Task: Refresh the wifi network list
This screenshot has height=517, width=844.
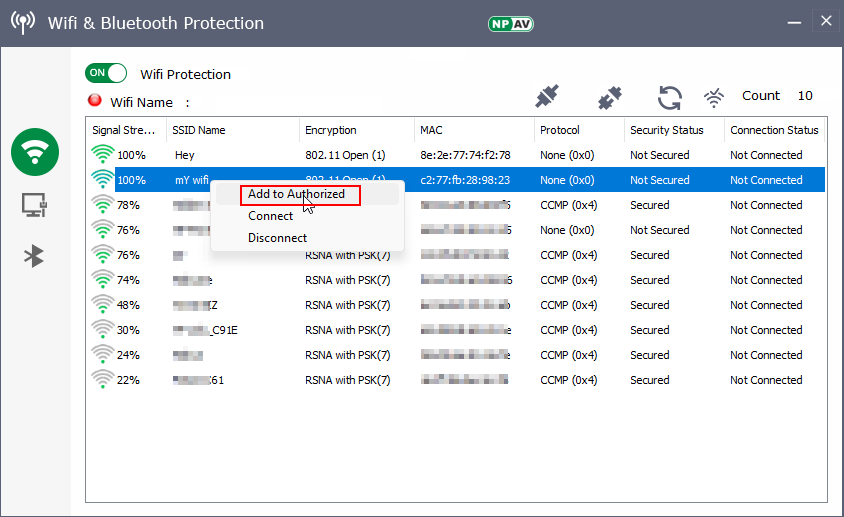Action: click(669, 97)
